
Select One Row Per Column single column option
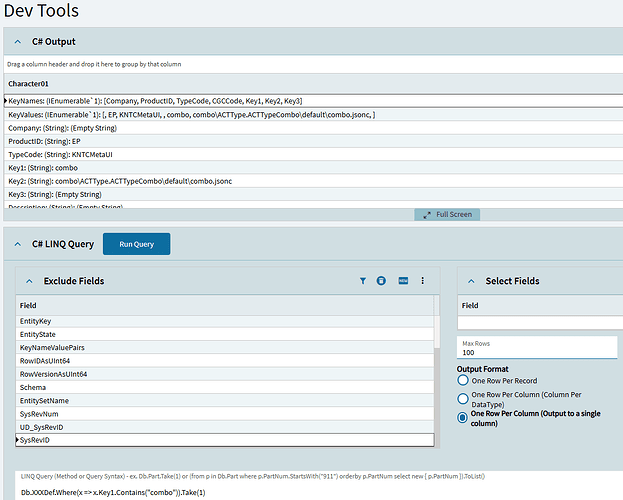point(462,417)
